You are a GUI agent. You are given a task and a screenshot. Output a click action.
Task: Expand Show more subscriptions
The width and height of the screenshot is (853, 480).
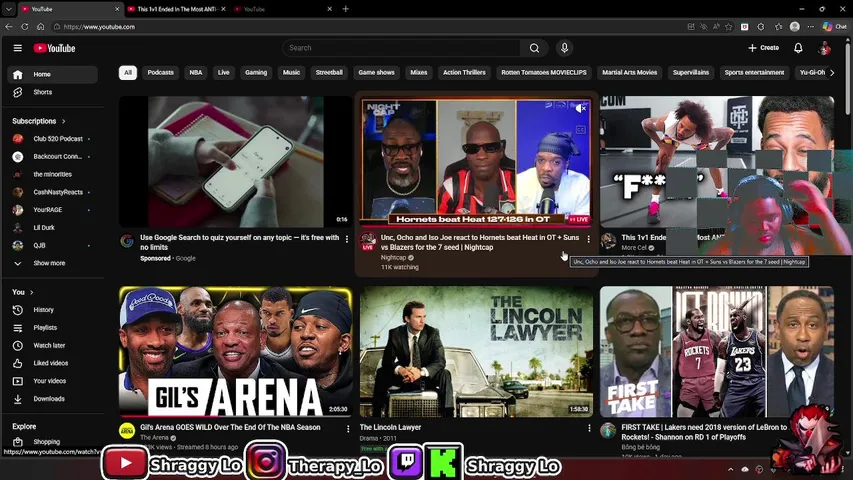click(x=53, y=263)
